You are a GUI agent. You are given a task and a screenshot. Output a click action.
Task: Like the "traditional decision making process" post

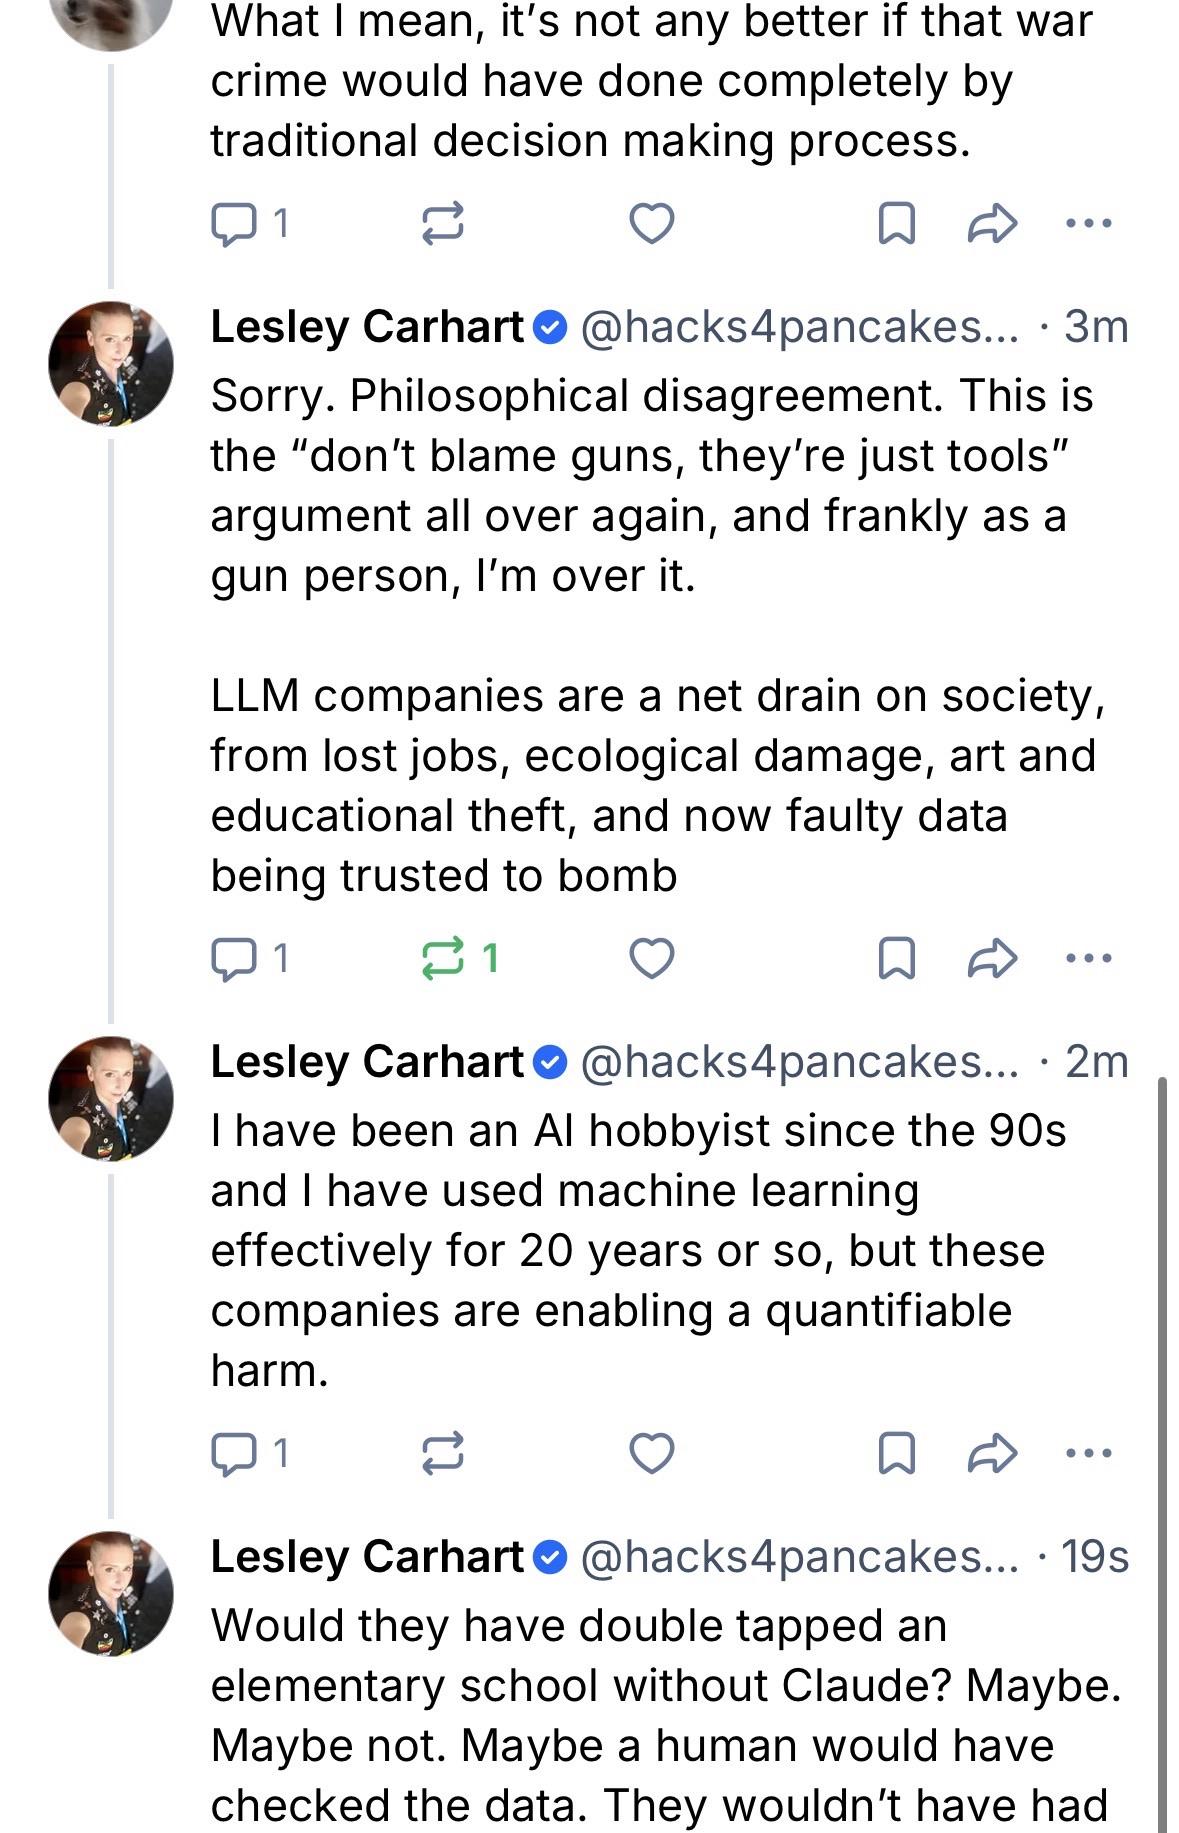(651, 224)
